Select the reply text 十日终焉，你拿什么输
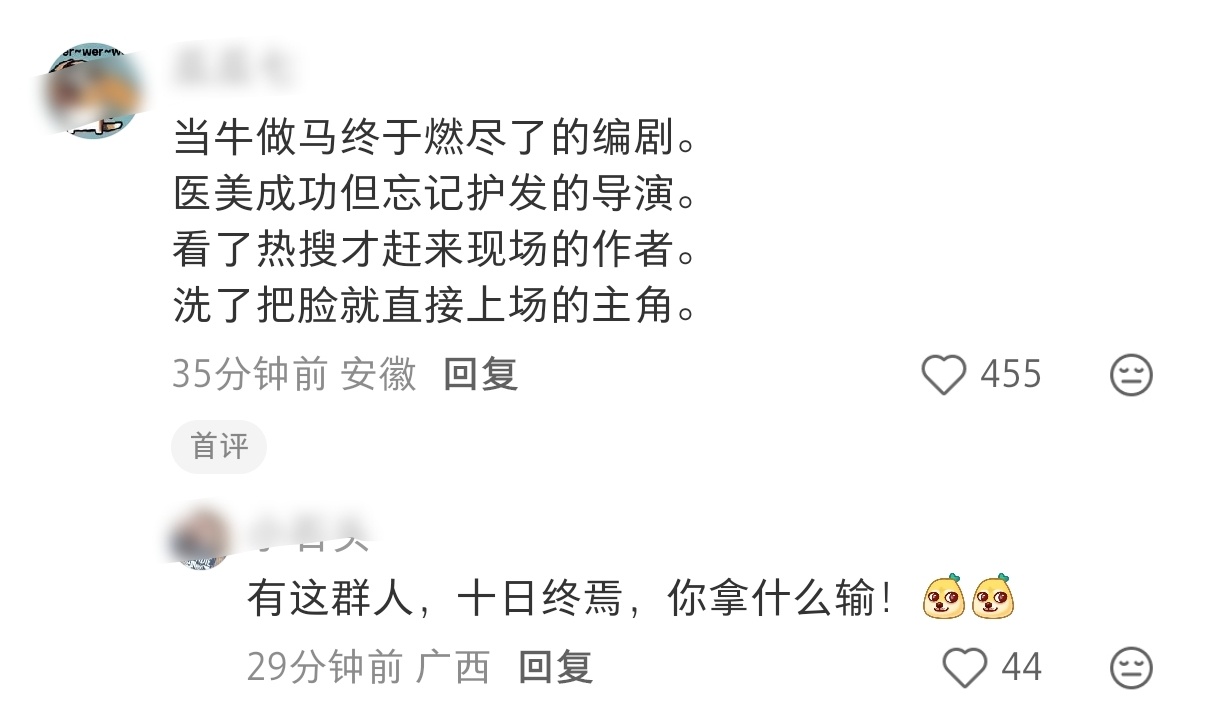This screenshot has width=1220, height=720. coord(675,602)
